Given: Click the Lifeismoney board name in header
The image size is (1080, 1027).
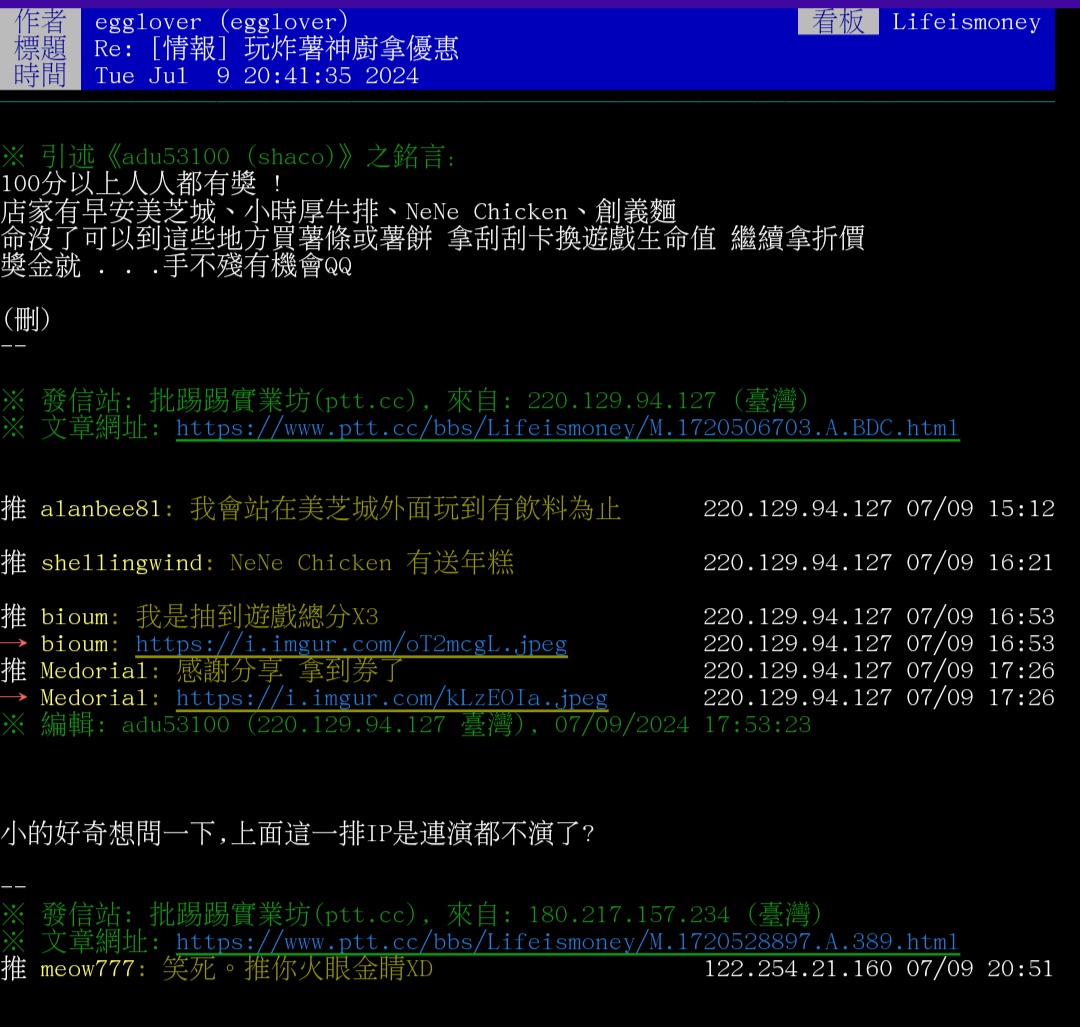Looking at the screenshot, I should [x=966, y=22].
